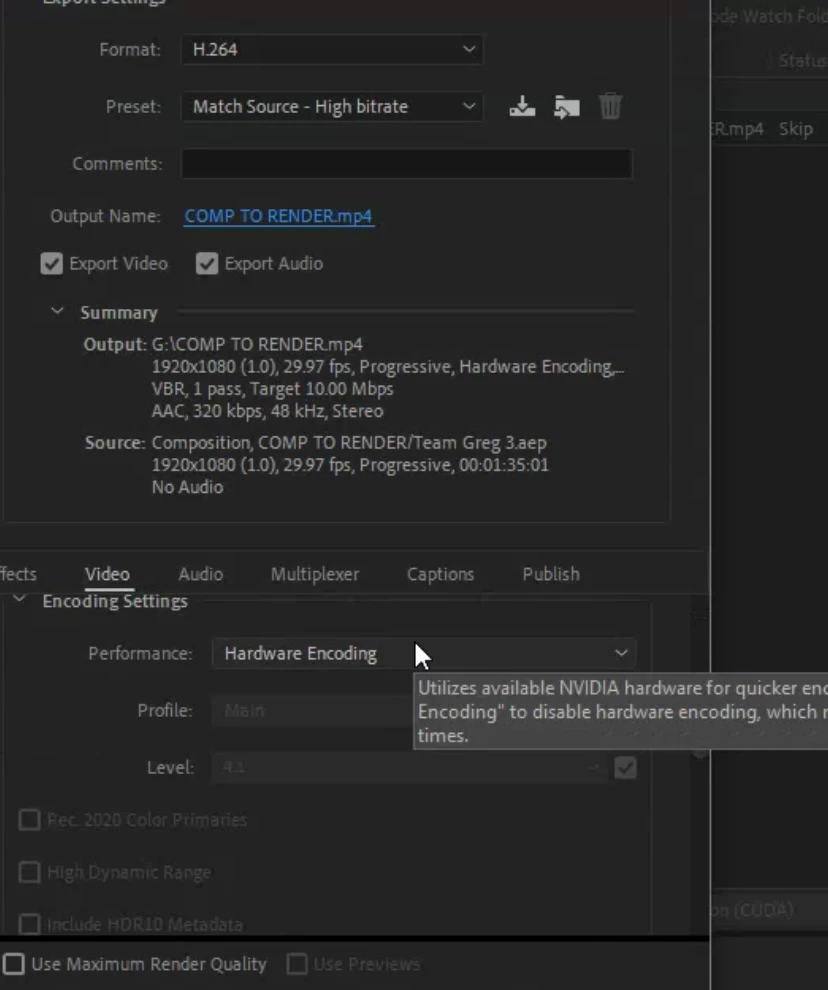Click the G:\COMP TO RENDER.mp4 output path text
This screenshot has height=990, width=828.
[x=257, y=345]
